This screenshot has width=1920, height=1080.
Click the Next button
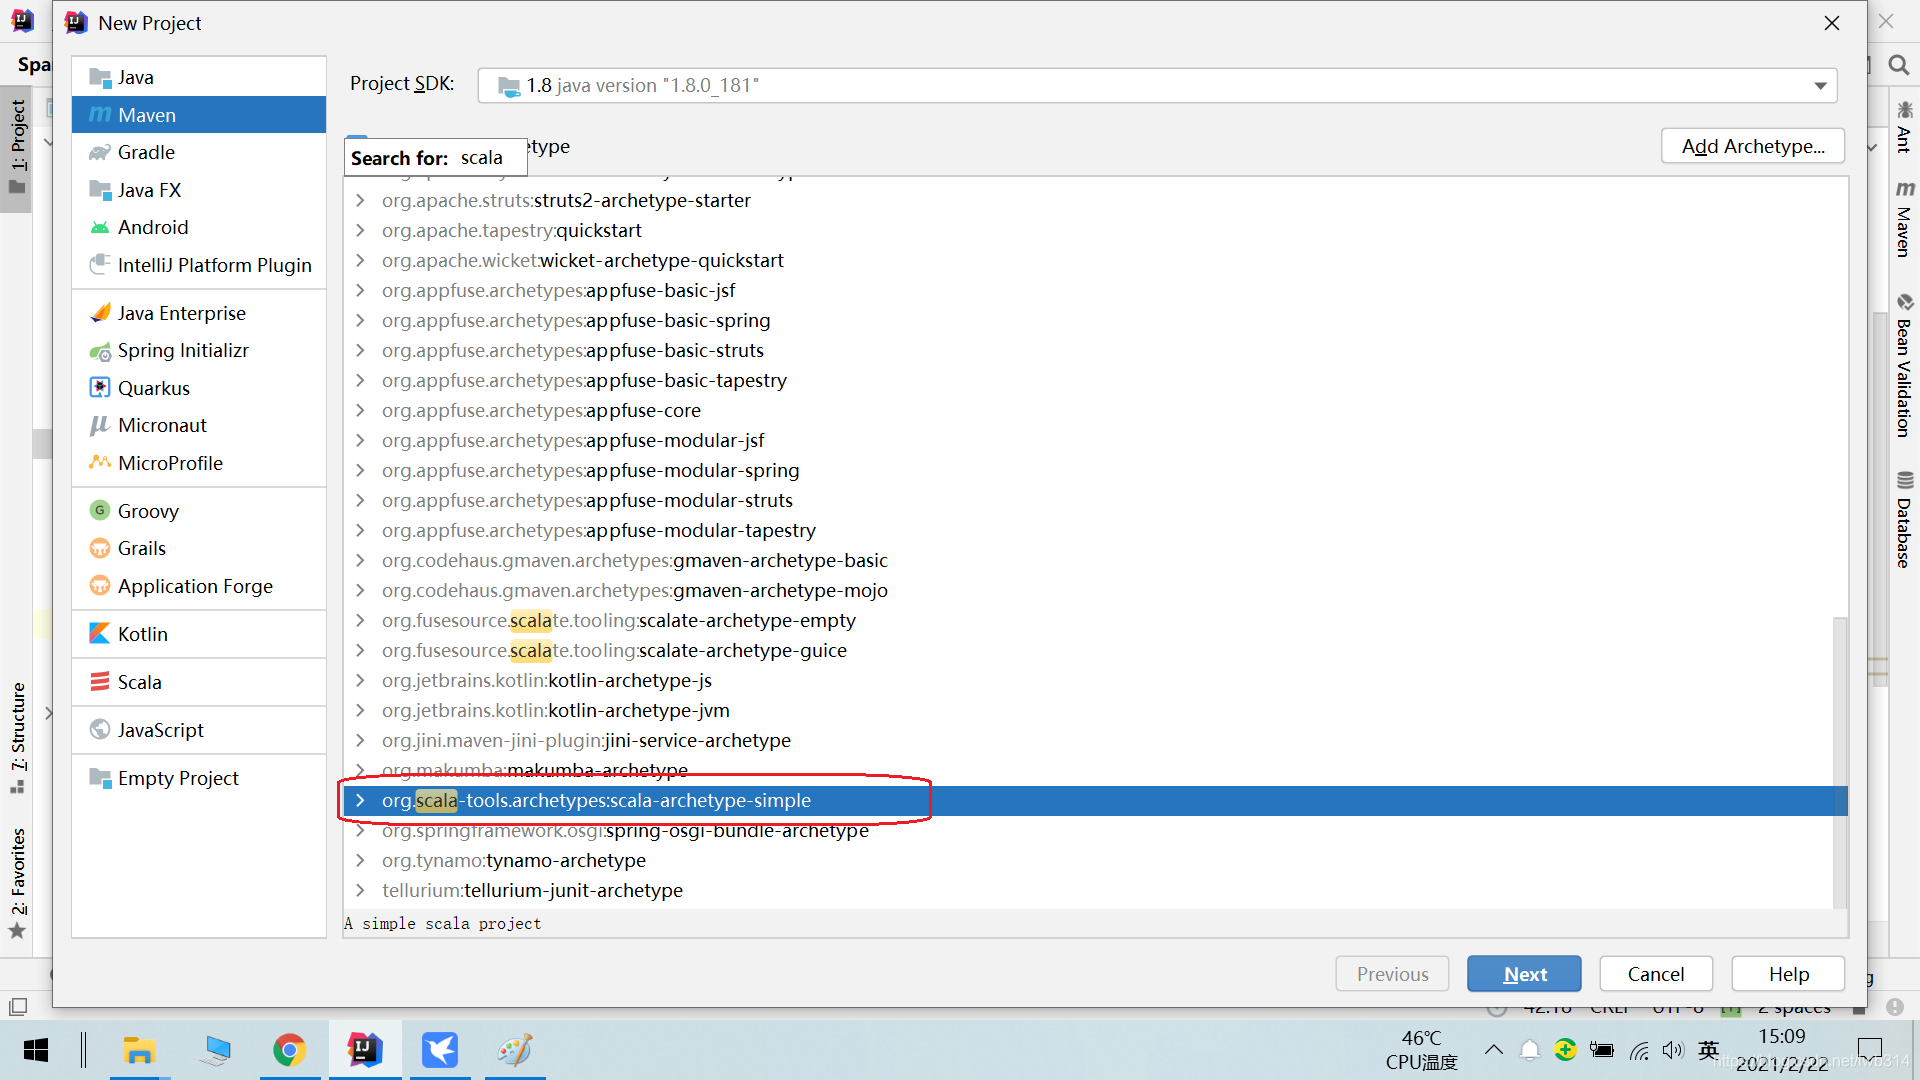click(x=1524, y=974)
